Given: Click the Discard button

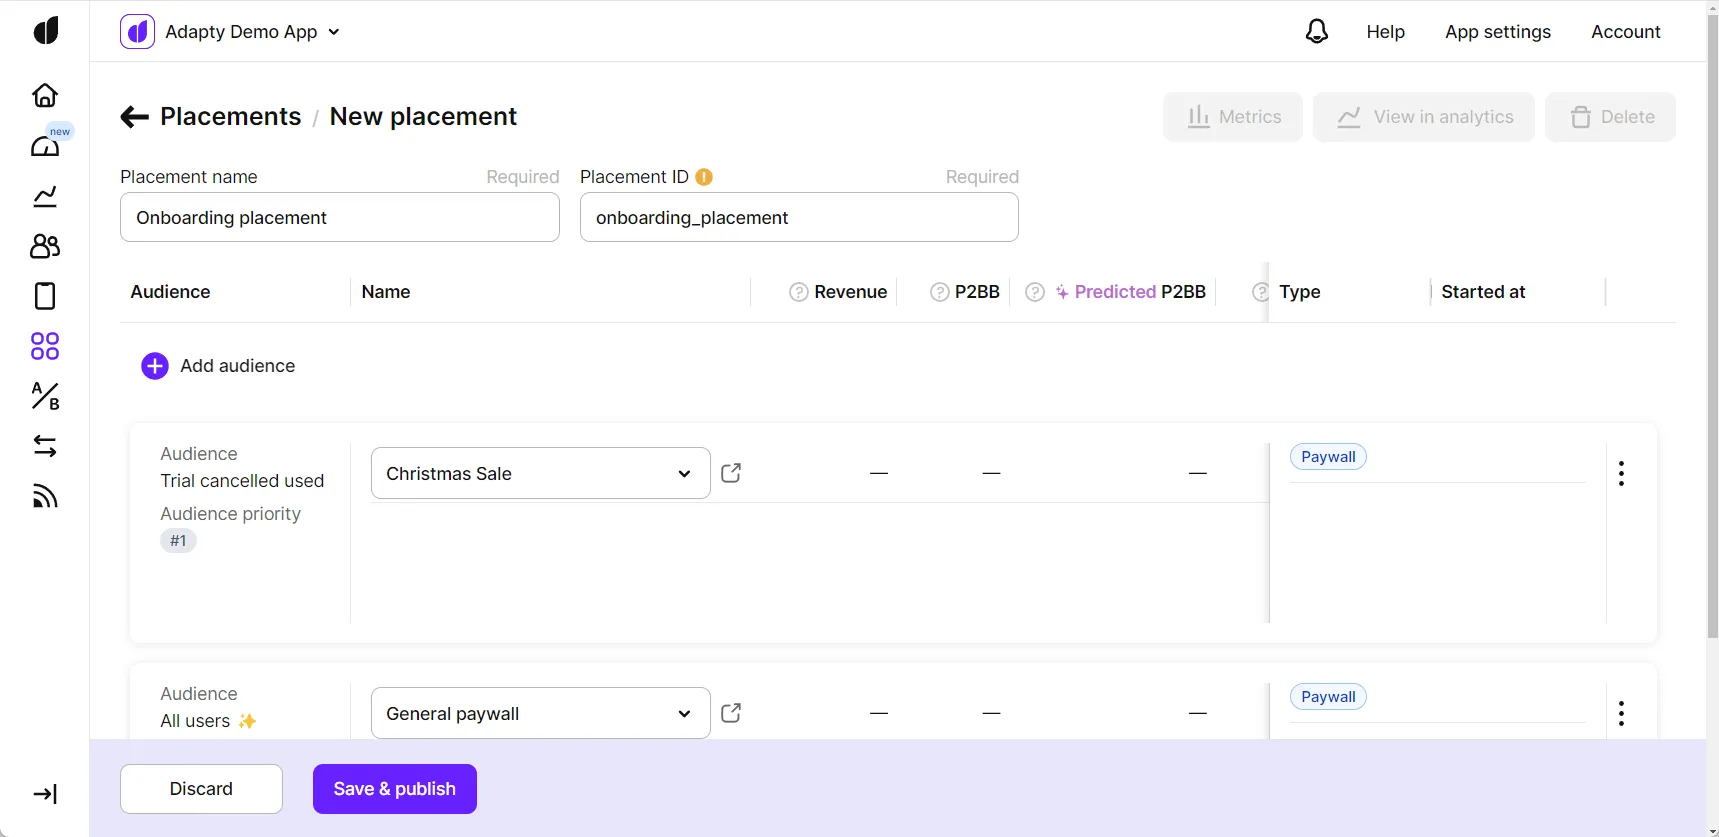Looking at the screenshot, I should [201, 789].
